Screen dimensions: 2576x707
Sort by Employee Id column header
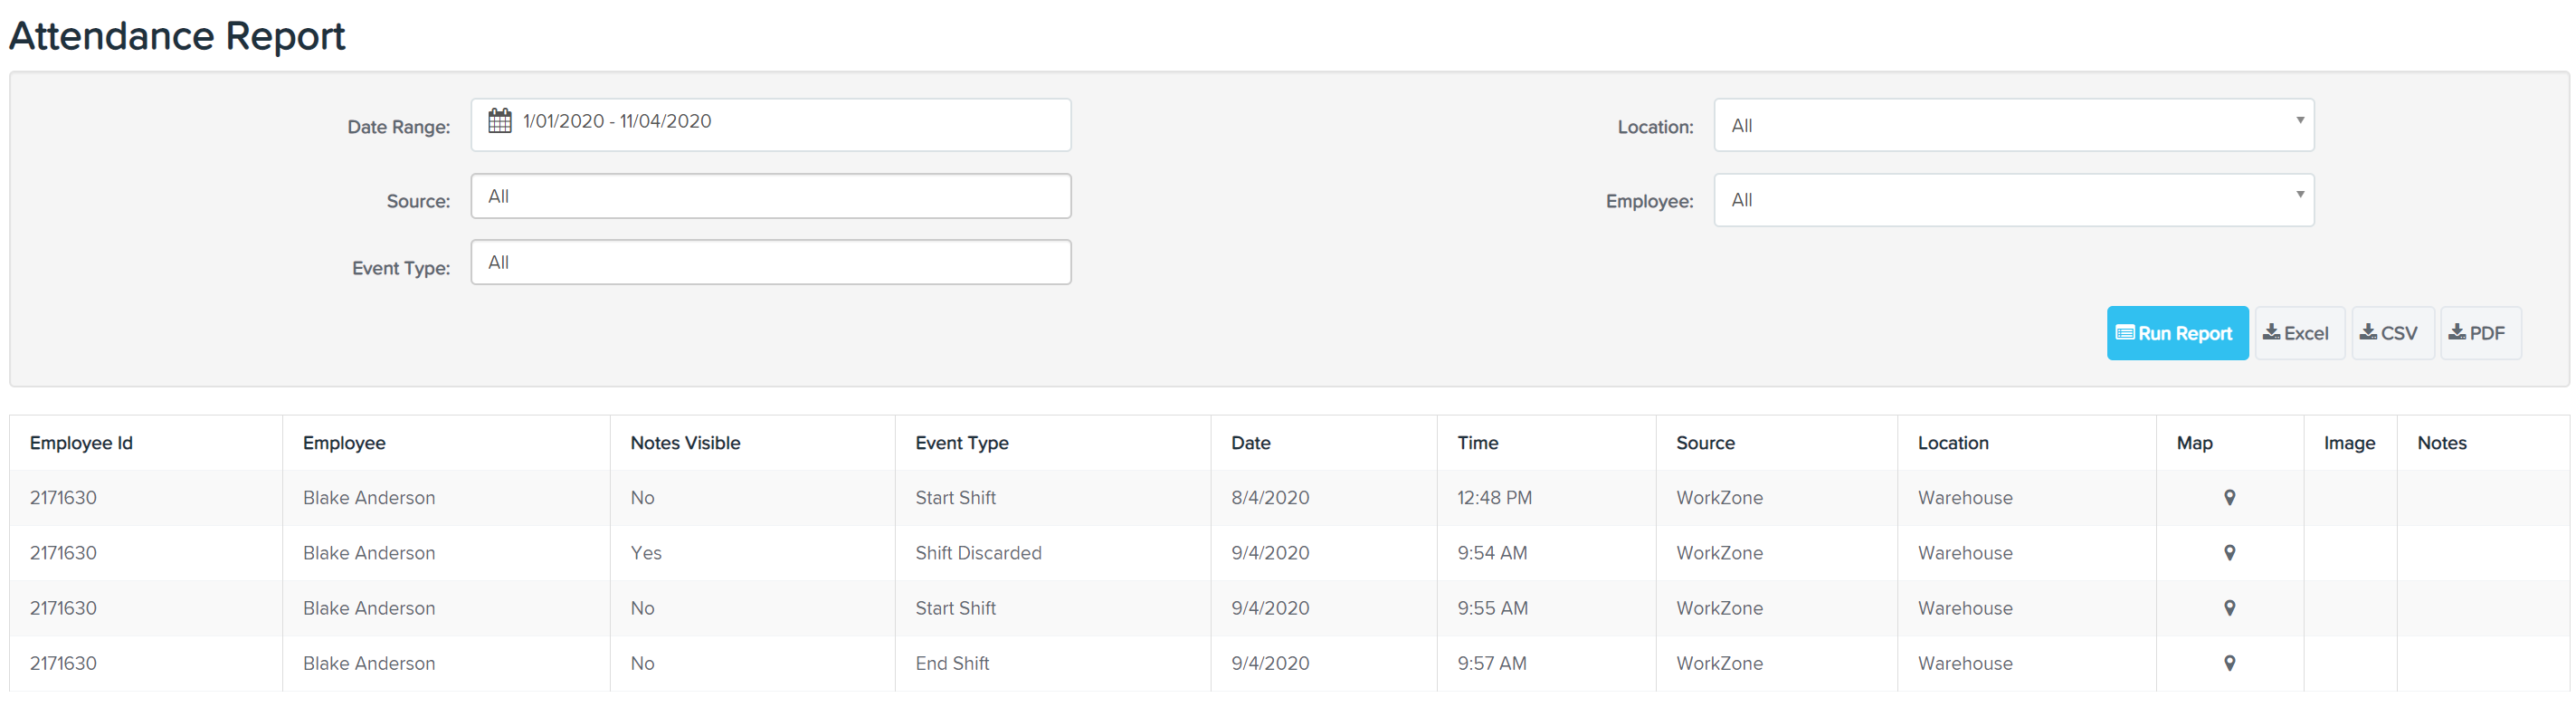(81, 443)
